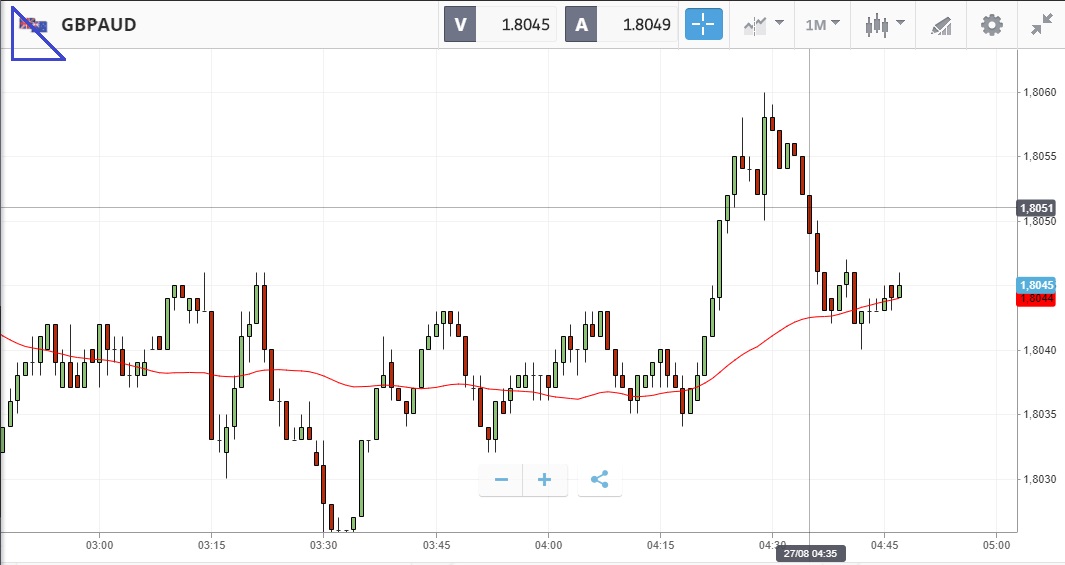
Task: Collapse the chart with shrink arrows icon
Action: click(x=1042, y=25)
